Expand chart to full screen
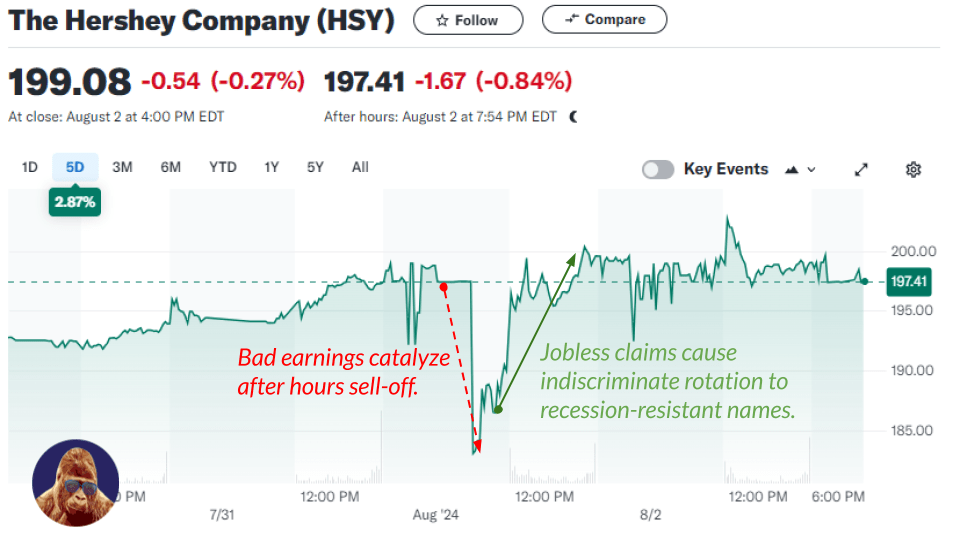 (861, 170)
